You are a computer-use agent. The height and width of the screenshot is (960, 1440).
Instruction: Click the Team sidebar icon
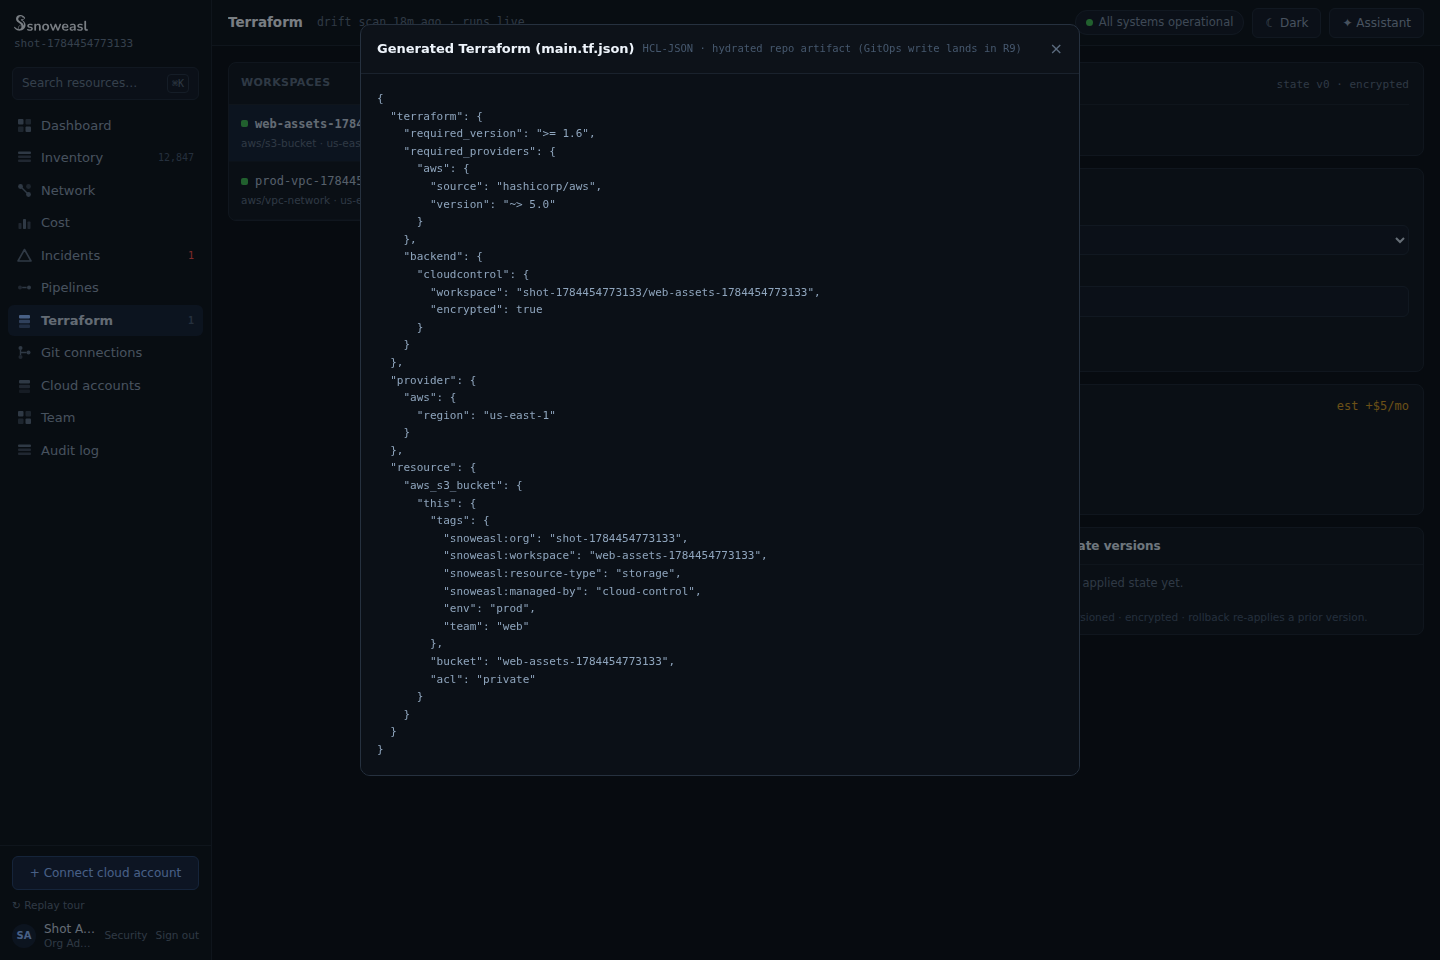point(24,418)
